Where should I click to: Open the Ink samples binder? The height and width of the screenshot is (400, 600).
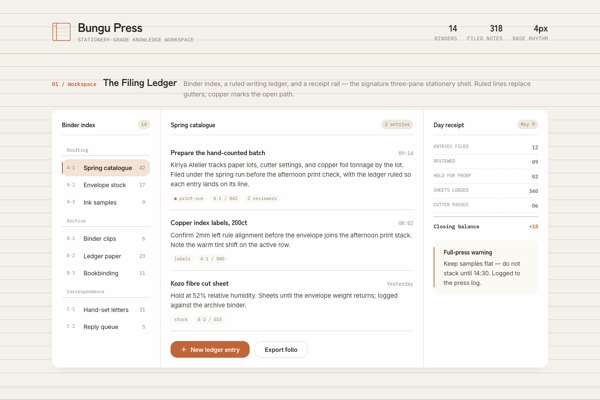click(106, 202)
